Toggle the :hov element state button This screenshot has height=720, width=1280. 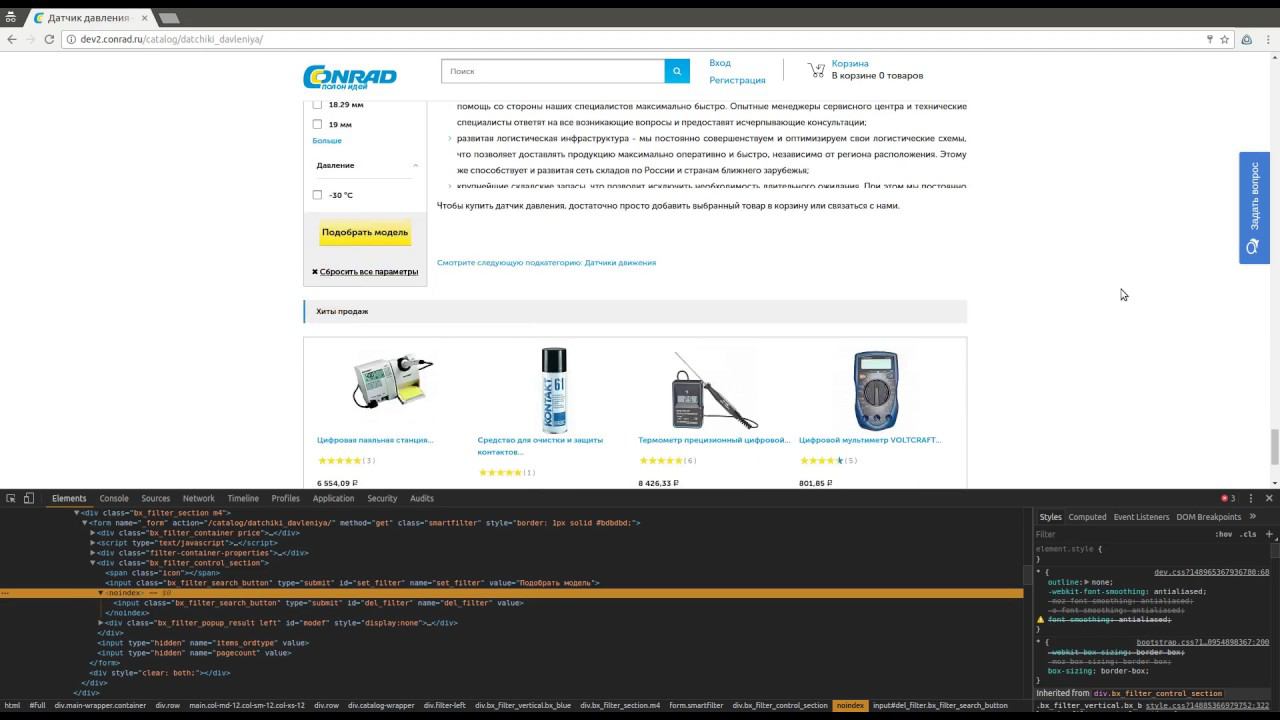pos(1224,534)
